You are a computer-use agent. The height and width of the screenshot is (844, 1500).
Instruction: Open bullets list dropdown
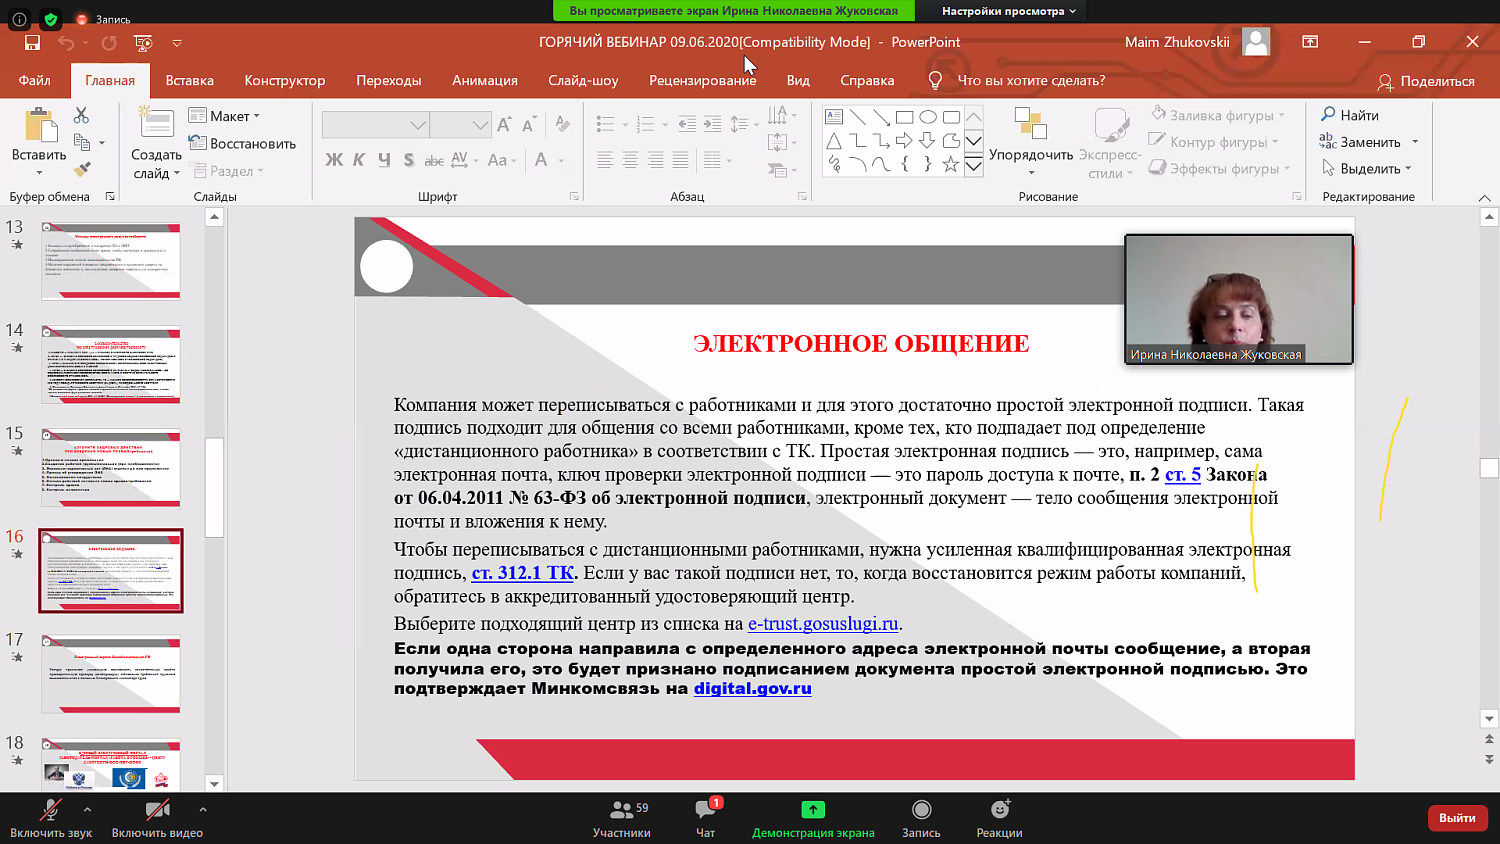pos(625,125)
